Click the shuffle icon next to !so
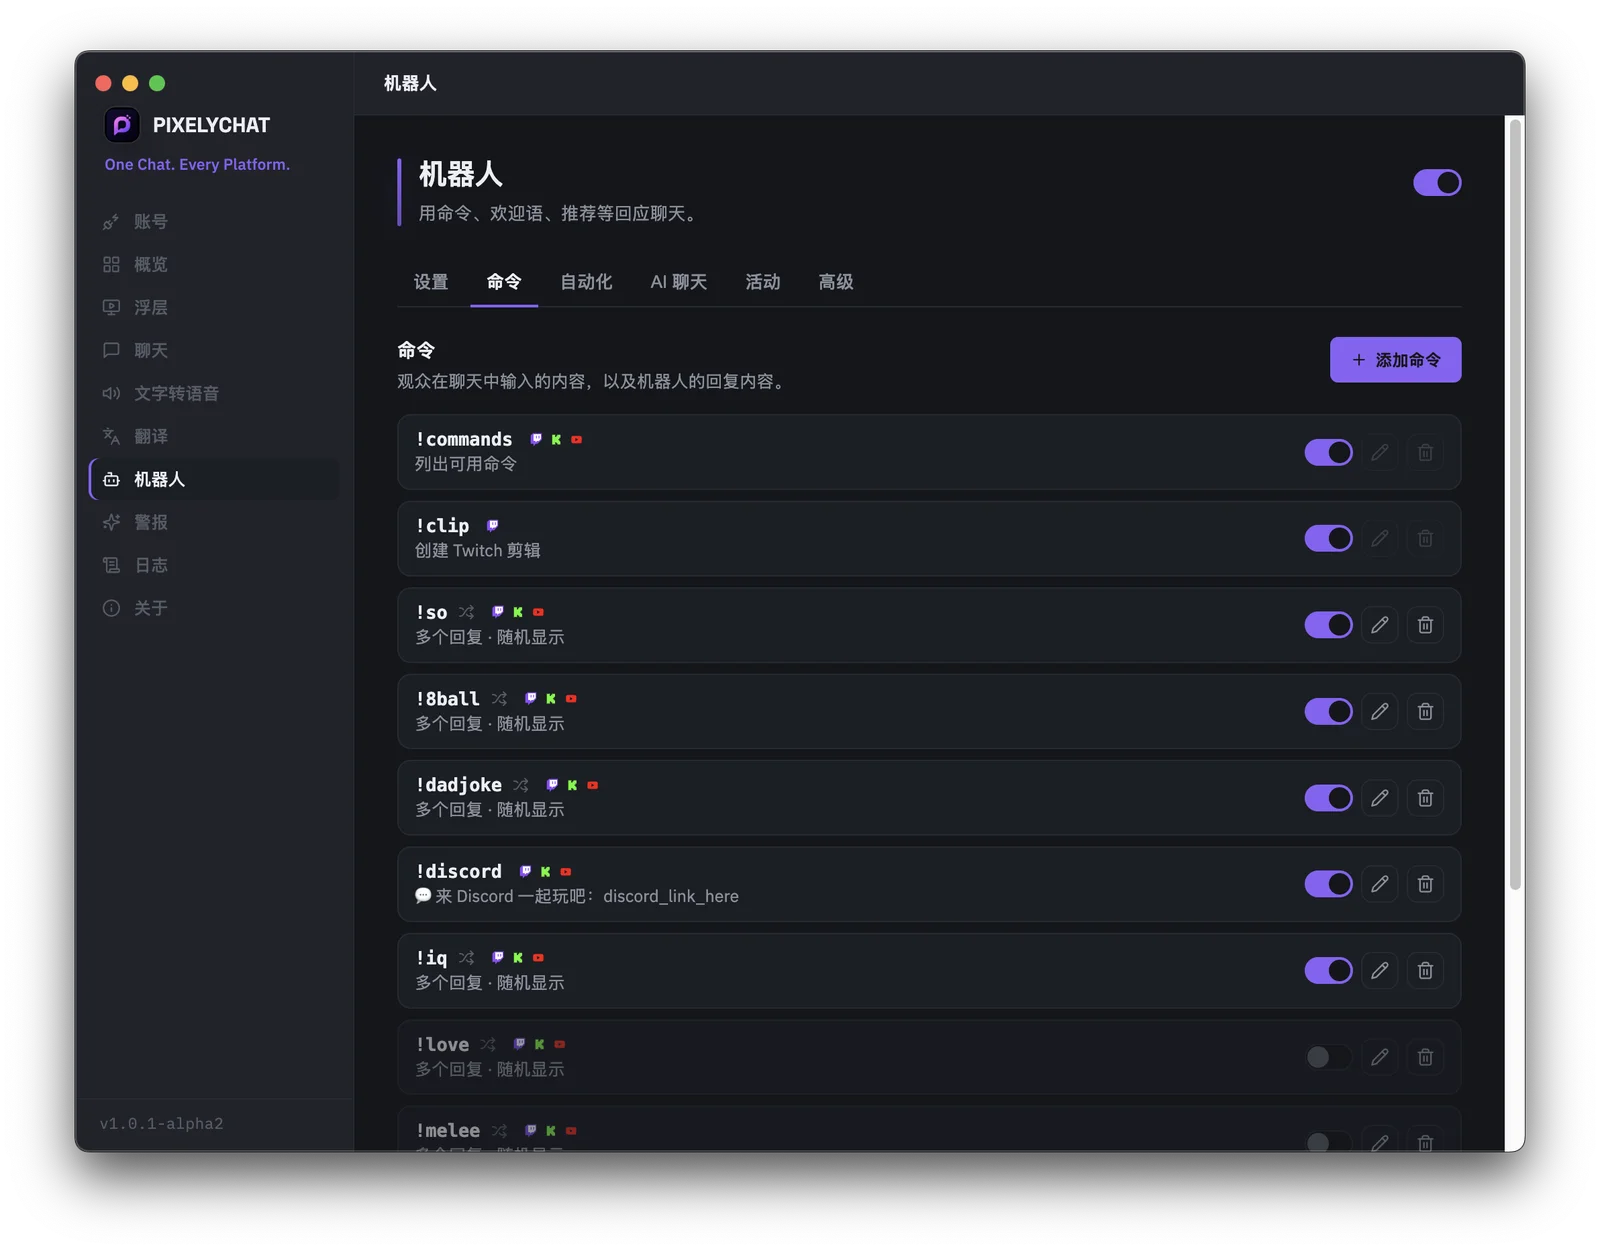 point(466,612)
